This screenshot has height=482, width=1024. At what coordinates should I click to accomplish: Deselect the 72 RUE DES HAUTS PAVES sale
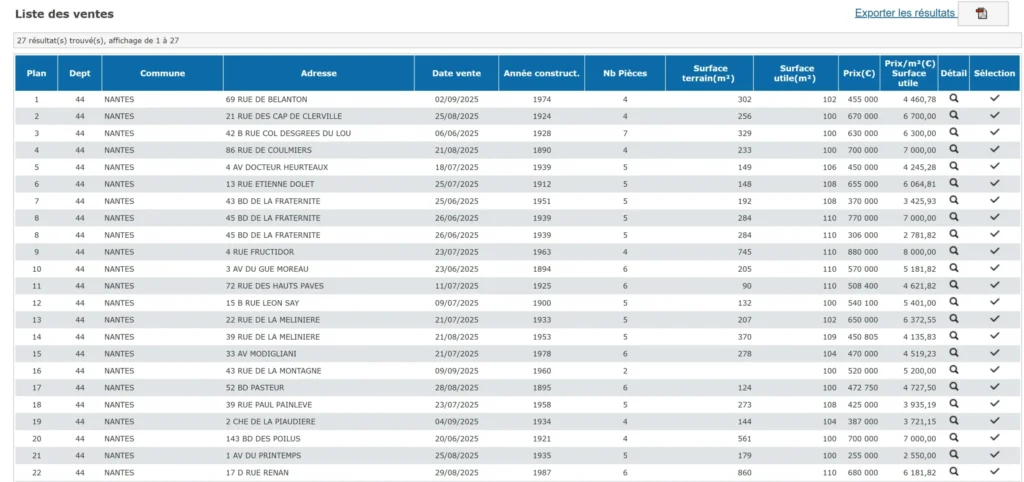(995, 285)
